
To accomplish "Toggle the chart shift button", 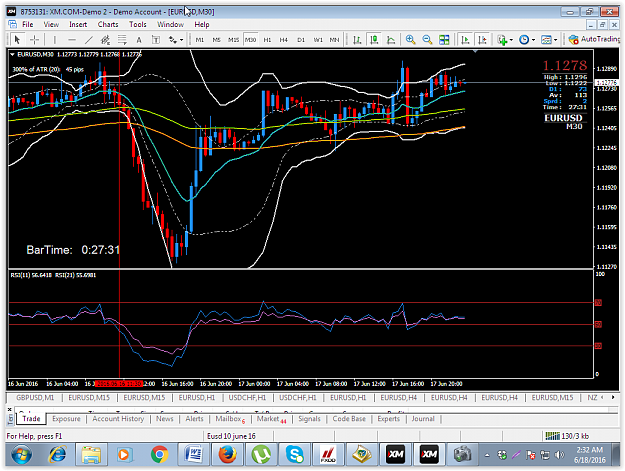I will click(x=482, y=39).
